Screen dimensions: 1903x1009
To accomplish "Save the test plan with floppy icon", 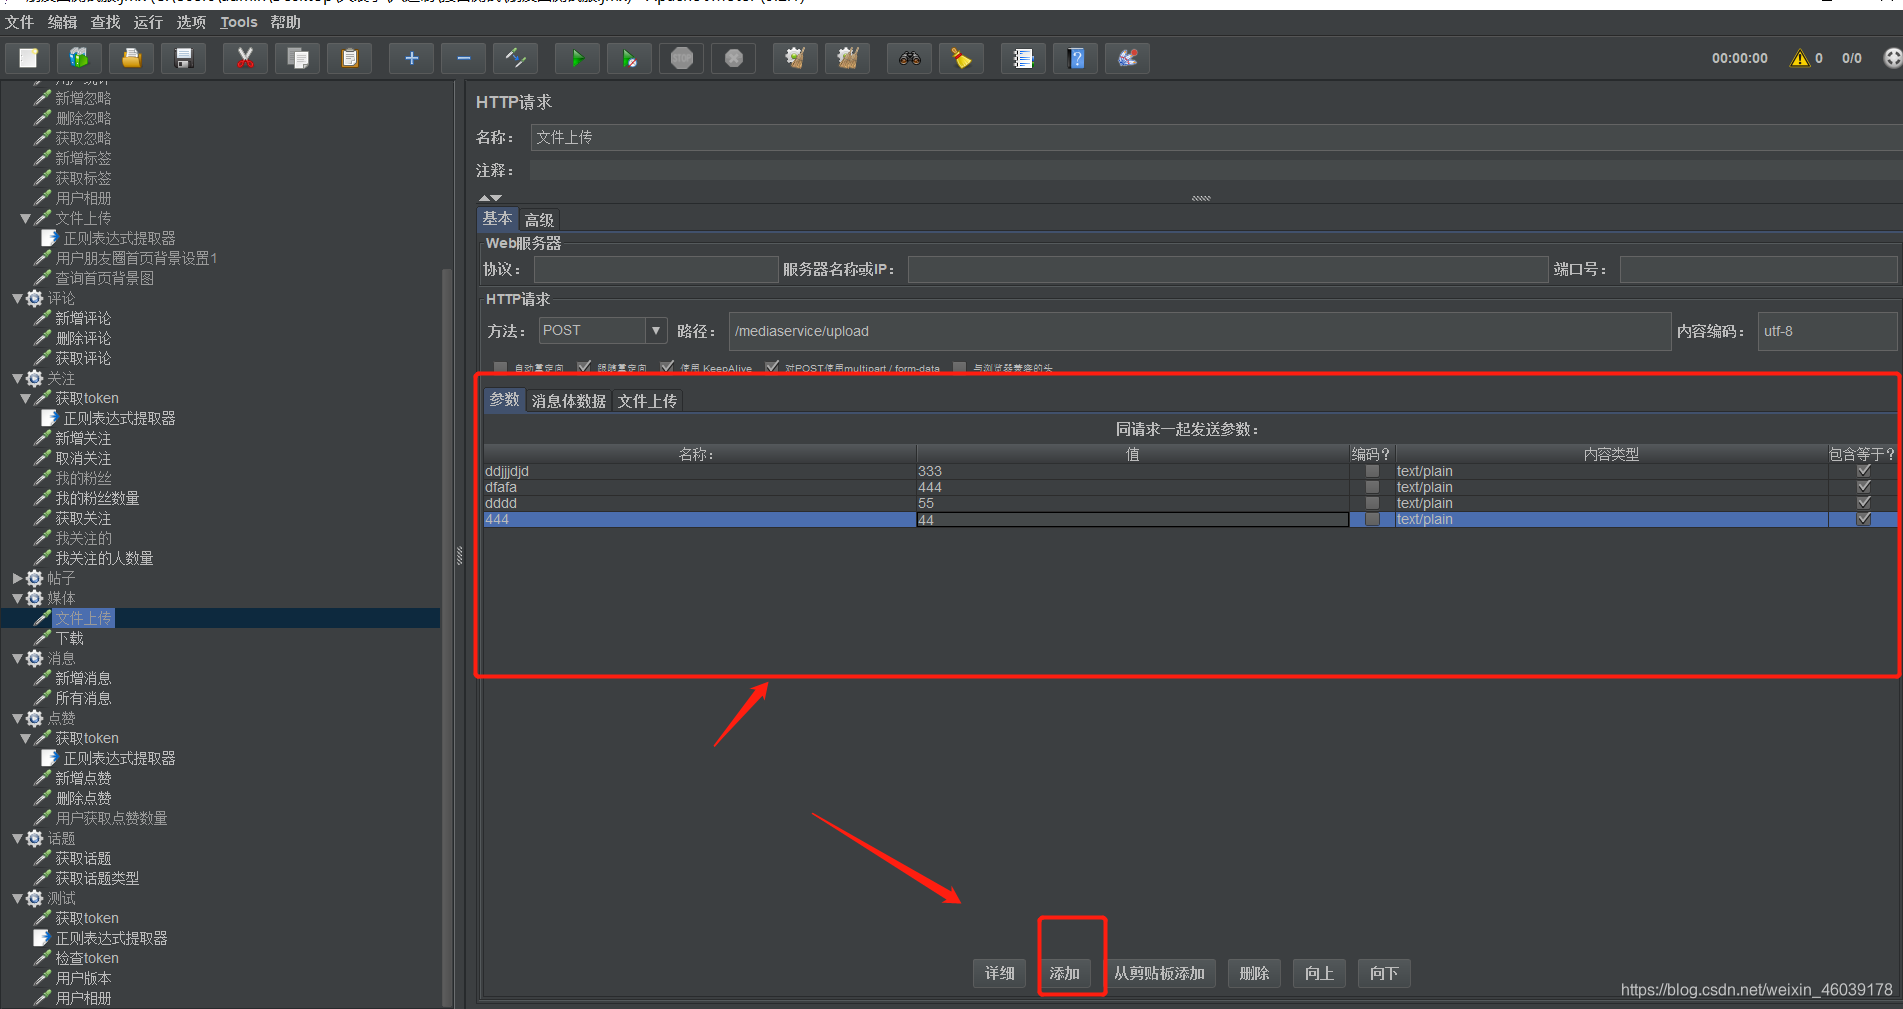I will (184, 58).
